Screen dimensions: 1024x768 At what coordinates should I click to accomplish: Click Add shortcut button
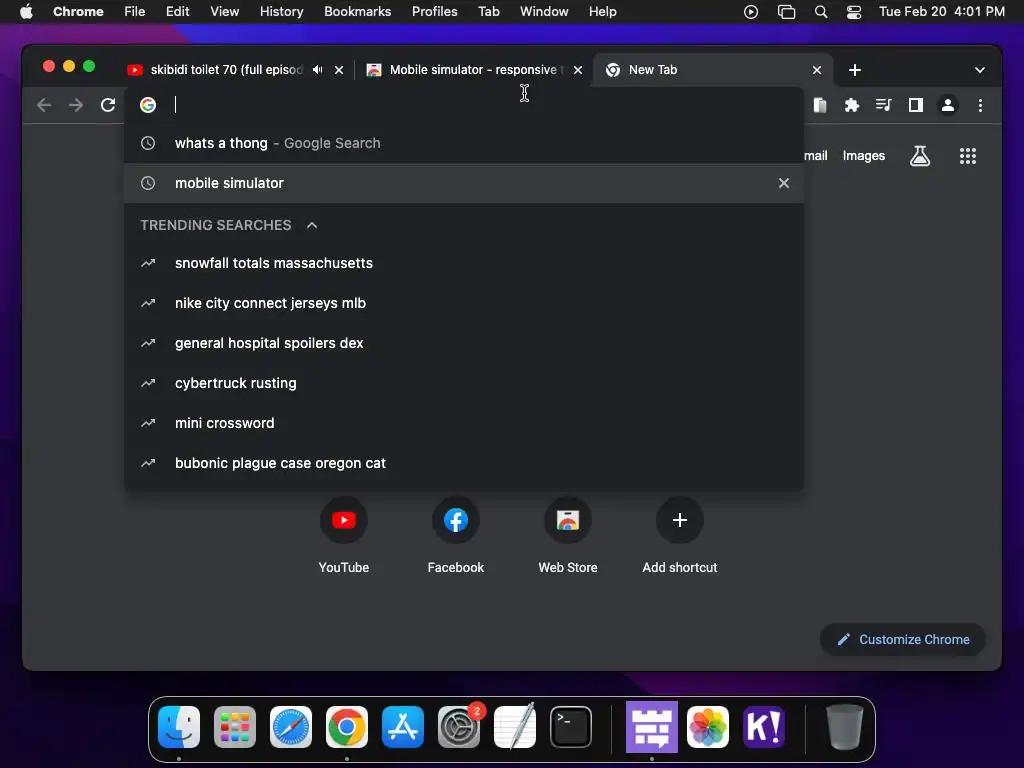click(x=680, y=536)
